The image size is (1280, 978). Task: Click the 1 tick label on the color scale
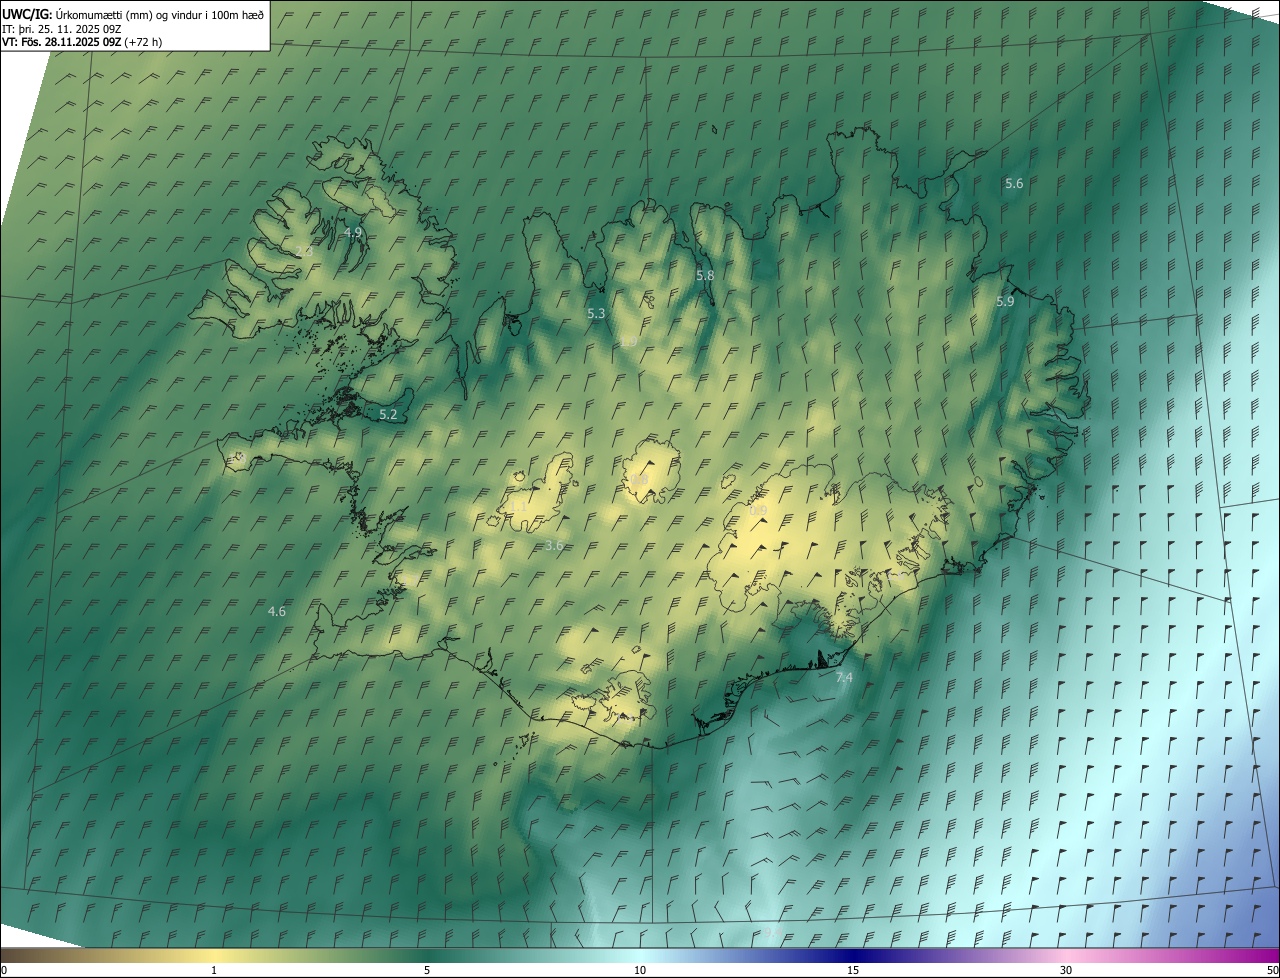[x=214, y=971]
